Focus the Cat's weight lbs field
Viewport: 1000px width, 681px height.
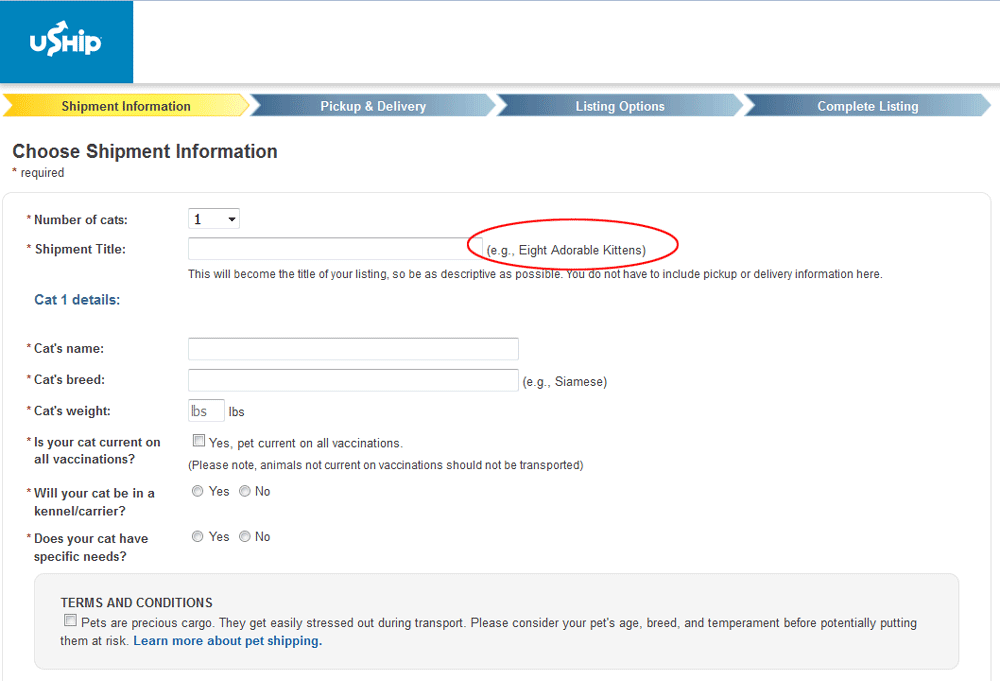tap(206, 411)
